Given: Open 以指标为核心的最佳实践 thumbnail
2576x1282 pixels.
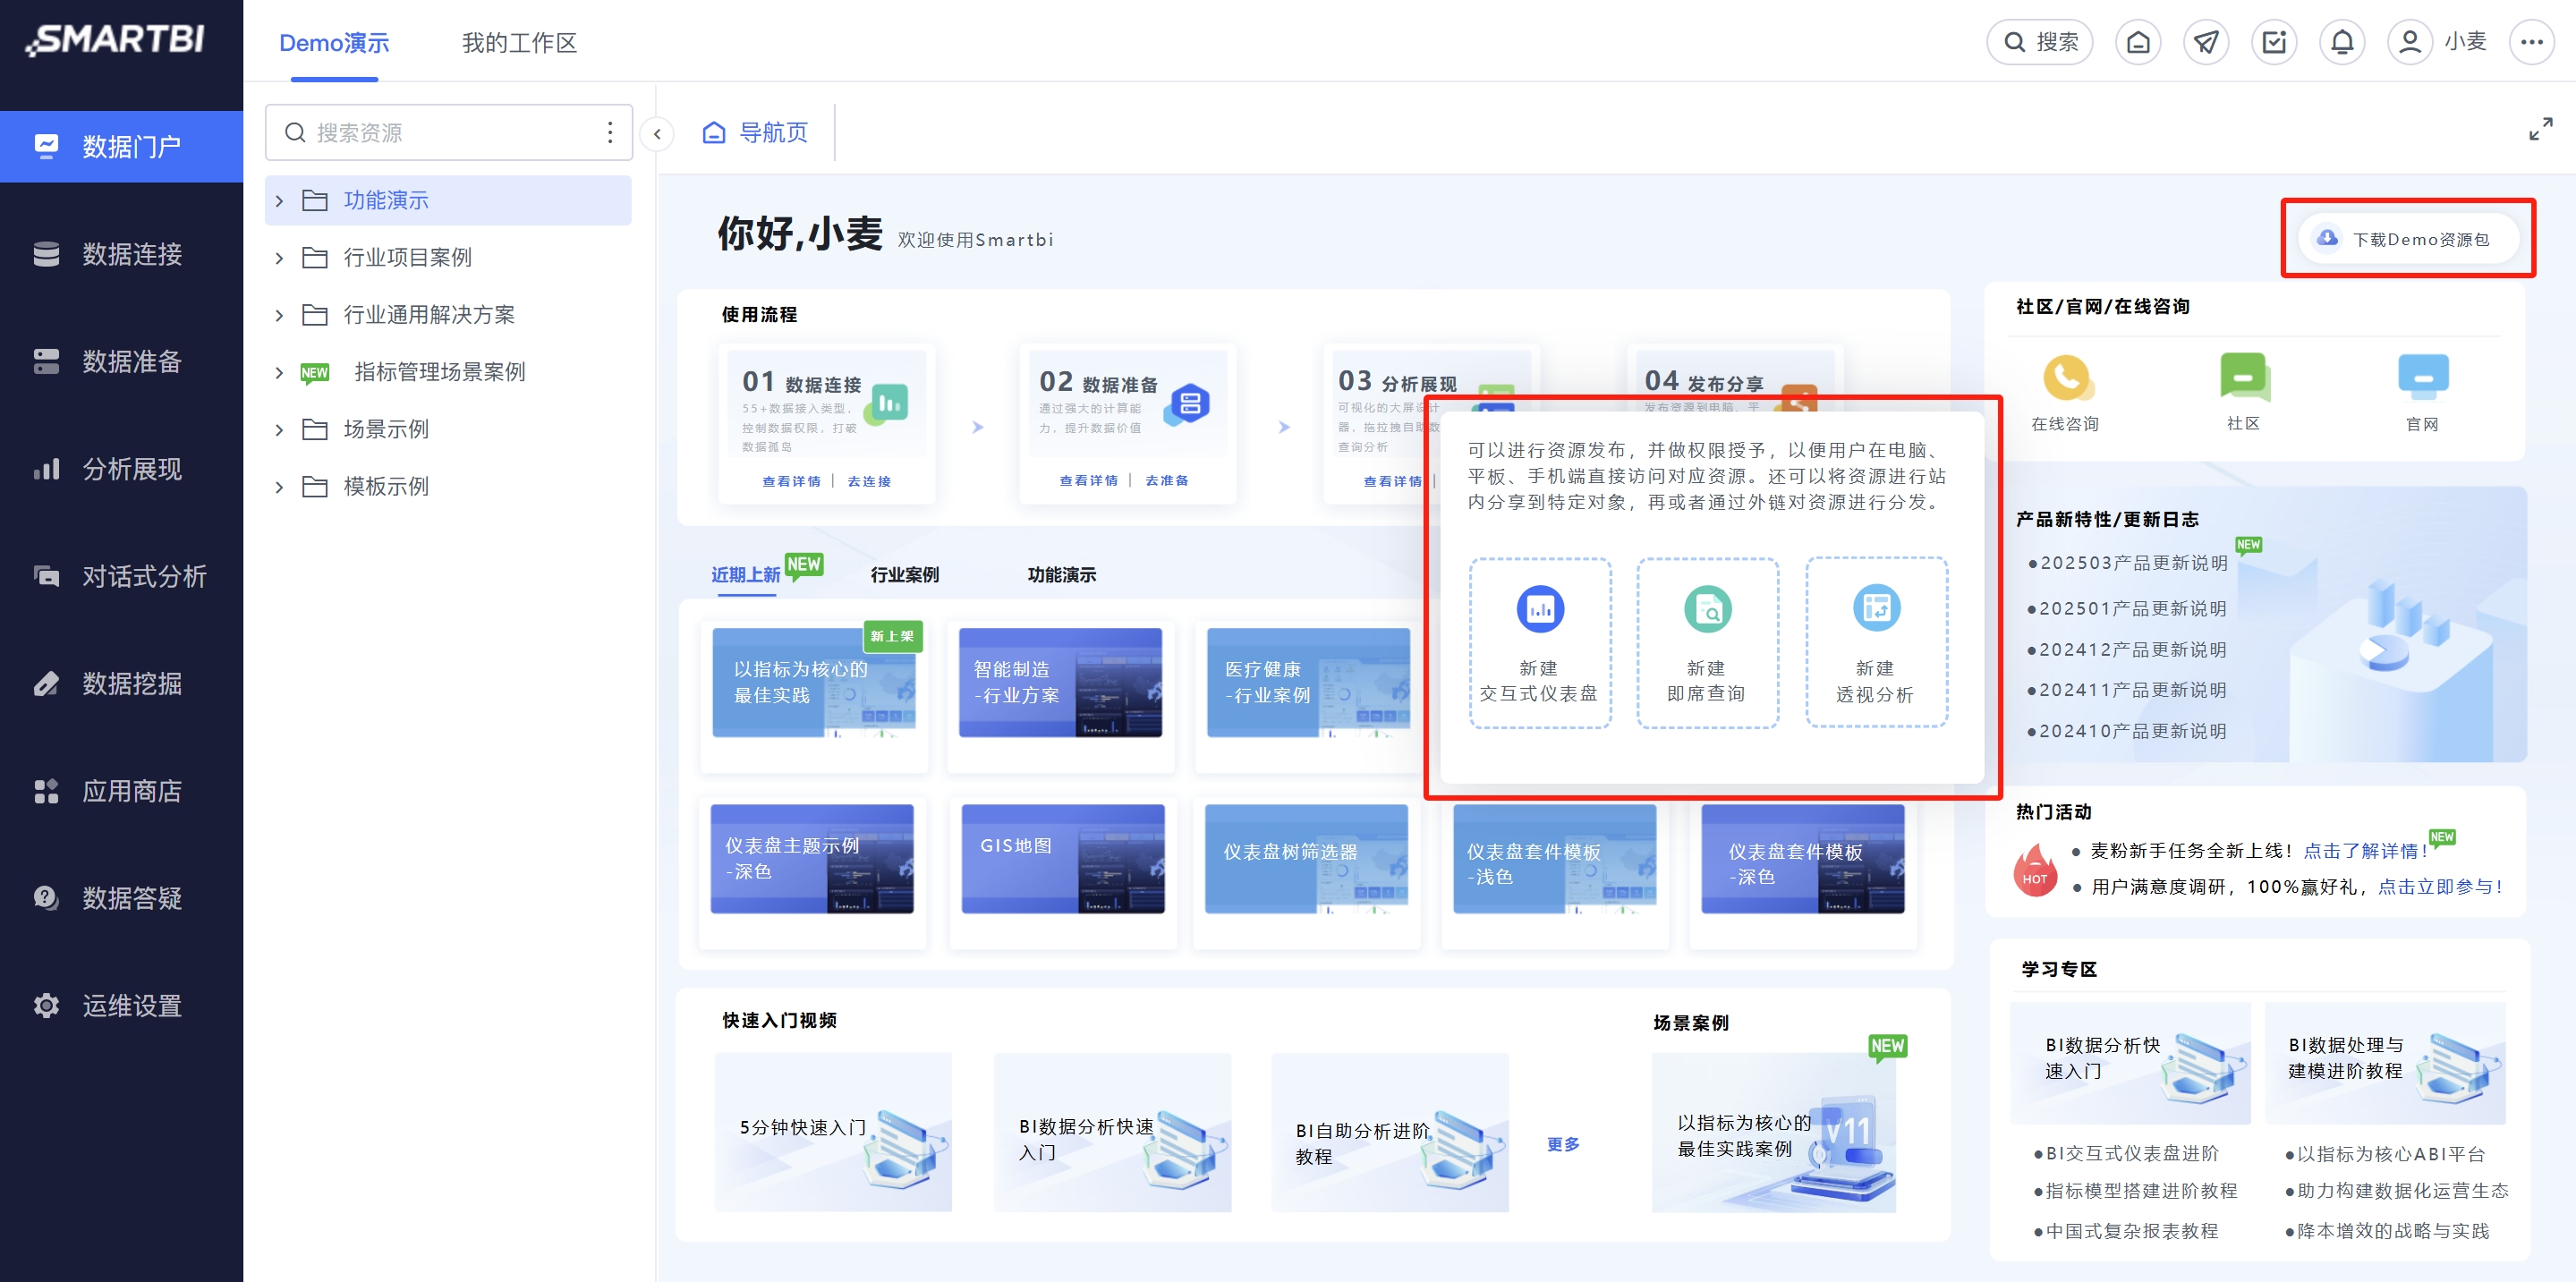Looking at the screenshot, I should click(814, 683).
